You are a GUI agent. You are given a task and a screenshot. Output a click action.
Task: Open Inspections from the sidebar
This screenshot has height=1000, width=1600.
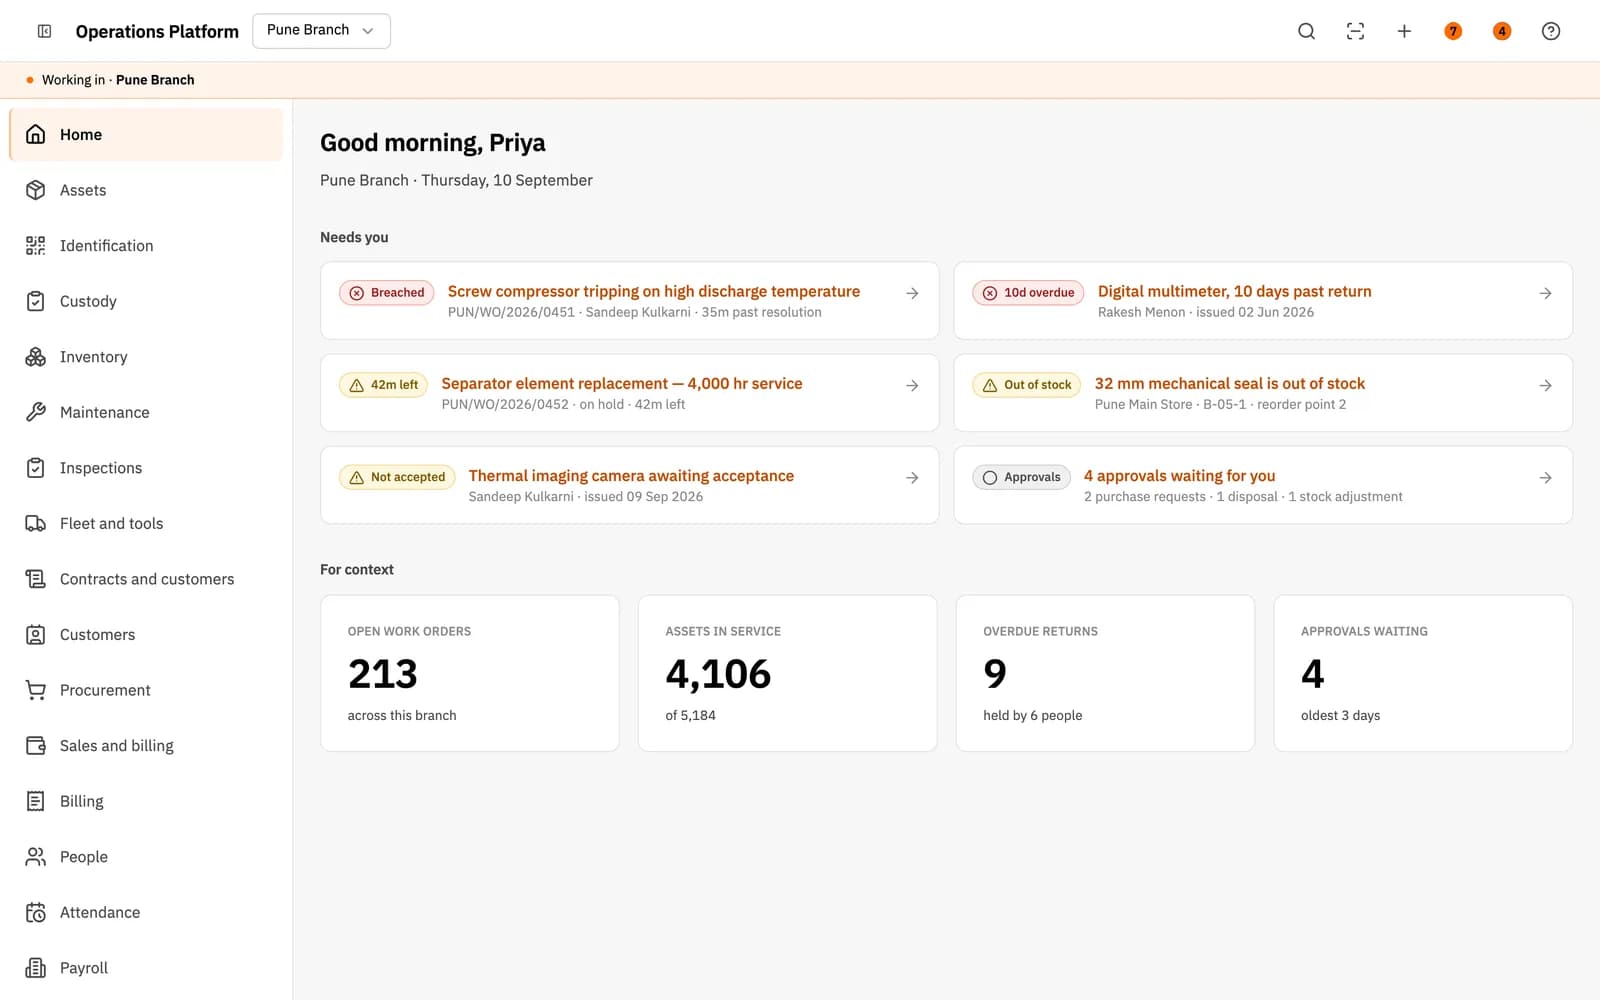coord(146,468)
